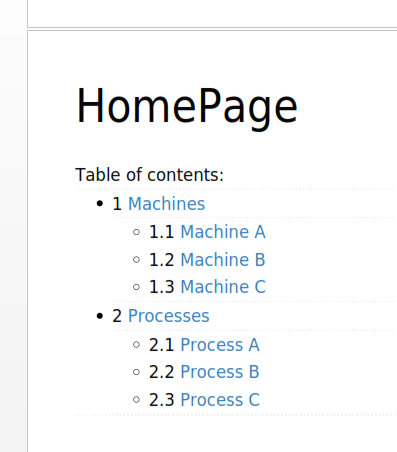Viewport: 397px width, 452px height.
Task: Open the Machine A link
Action: (223, 232)
